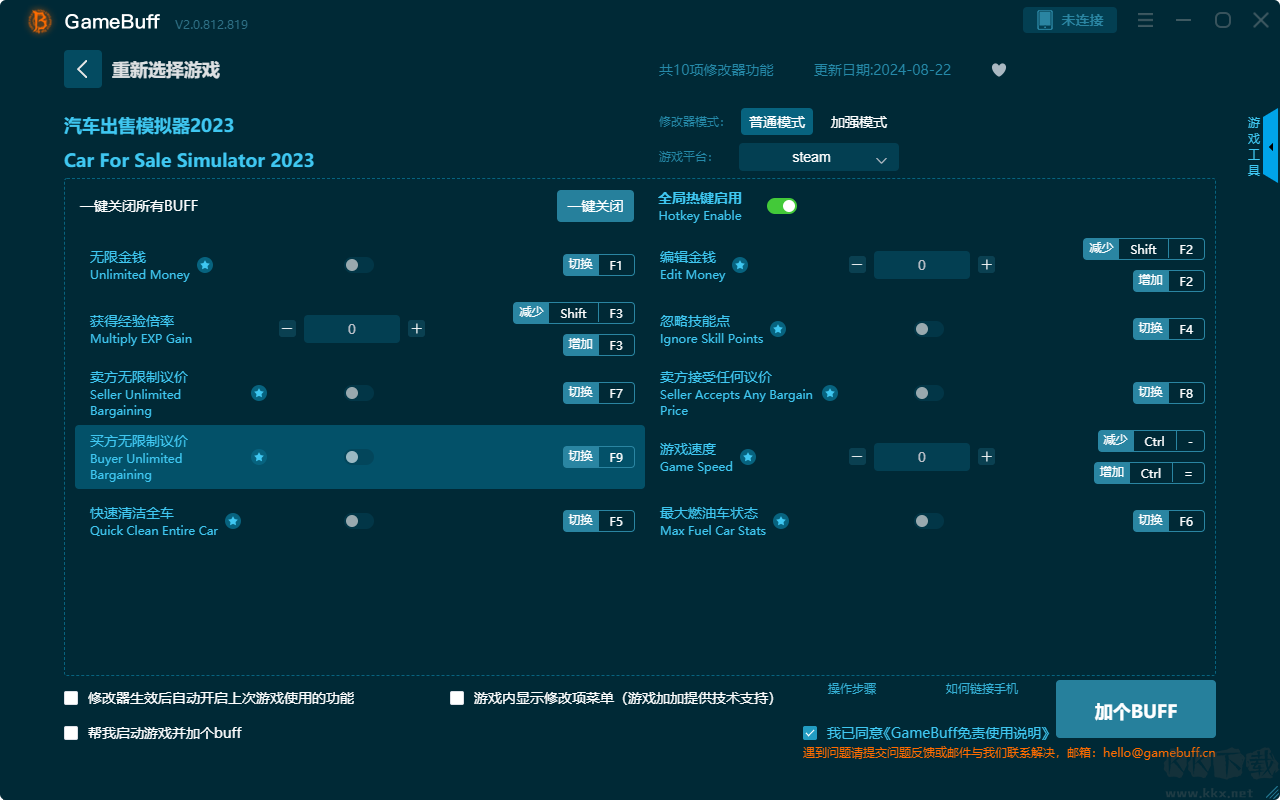Click star icon beside Max Fuel Car Stats
The width and height of the screenshot is (1280, 800).
click(x=781, y=521)
